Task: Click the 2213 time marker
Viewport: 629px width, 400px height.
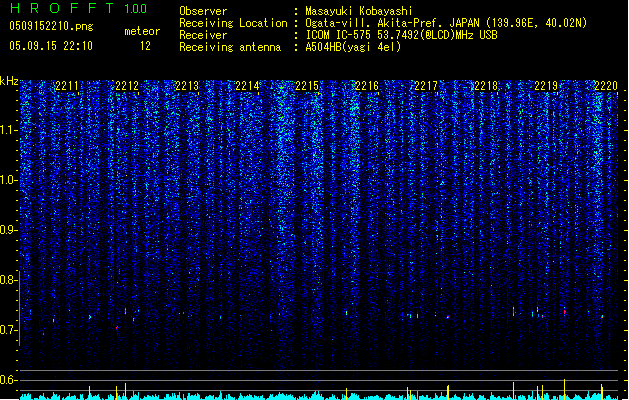Action: (187, 86)
